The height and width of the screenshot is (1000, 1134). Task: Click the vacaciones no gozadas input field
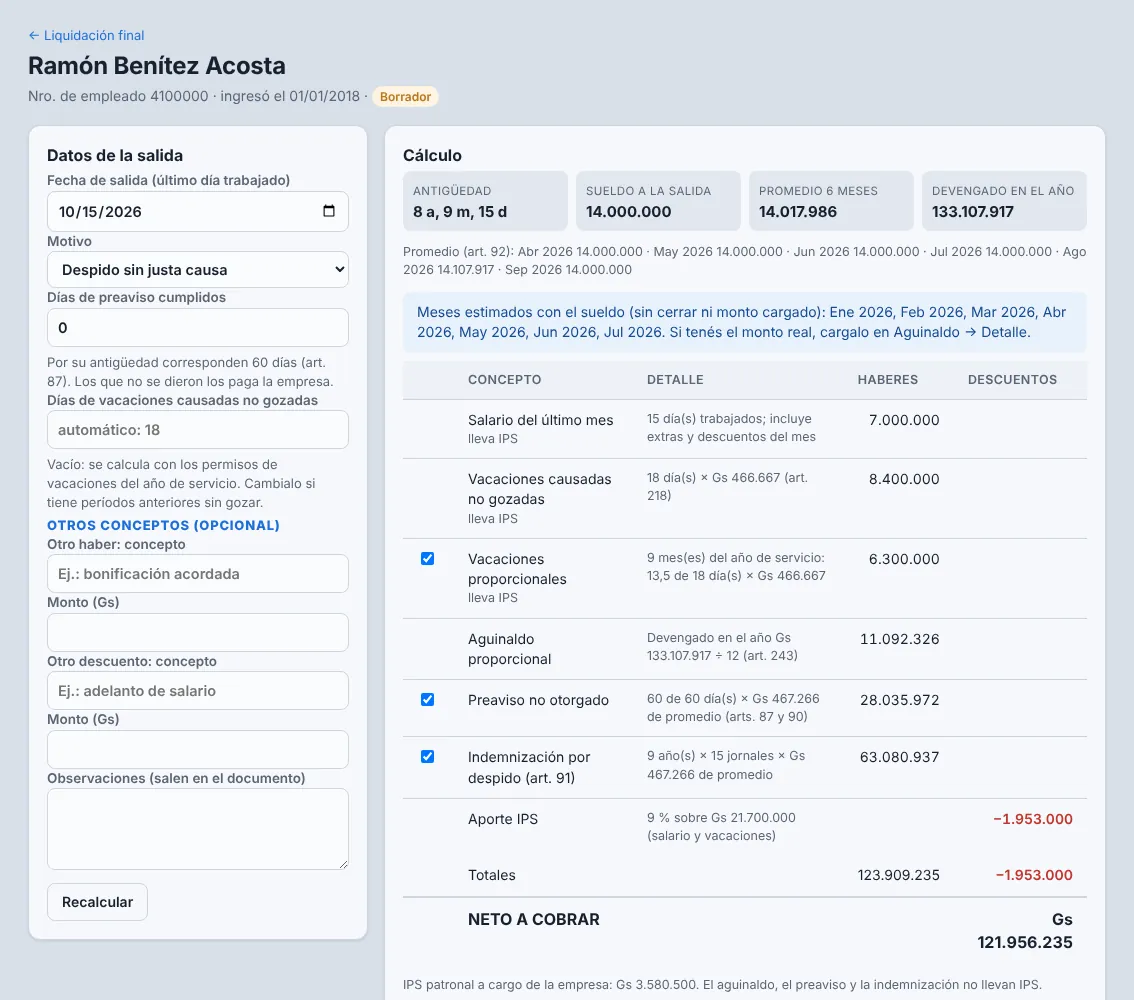pos(197,430)
